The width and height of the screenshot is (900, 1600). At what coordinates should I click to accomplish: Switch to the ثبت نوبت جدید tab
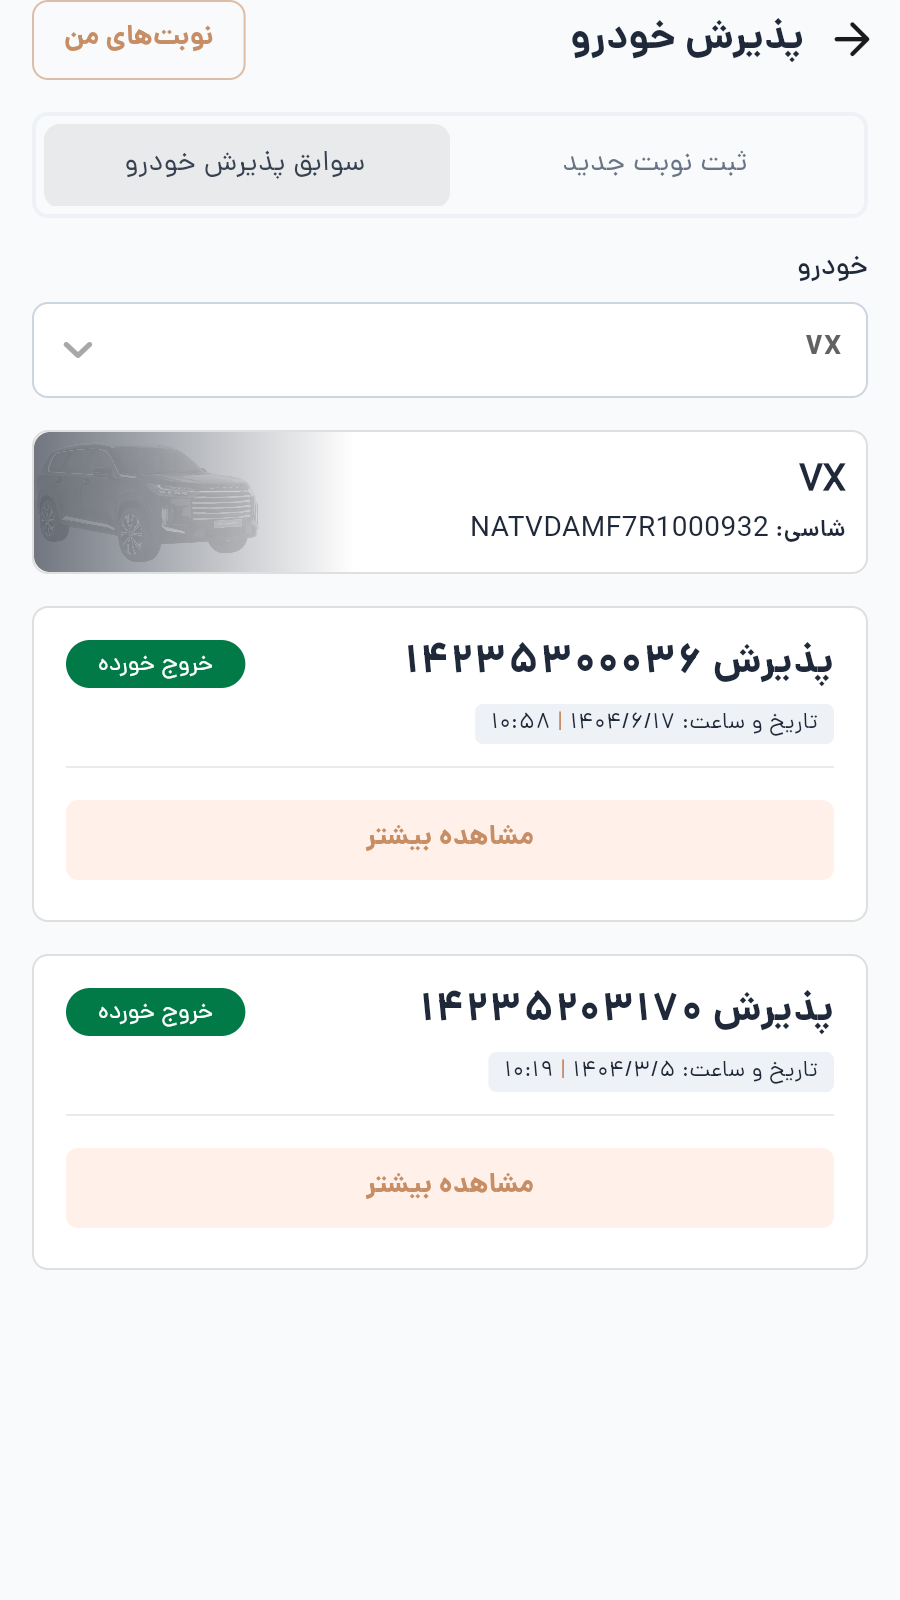[655, 164]
